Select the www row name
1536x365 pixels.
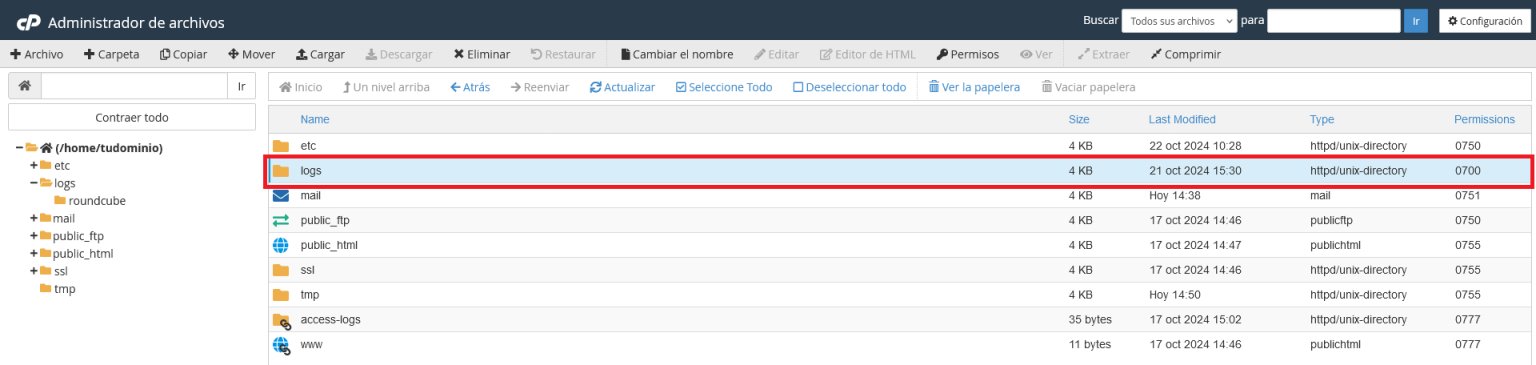(x=311, y=345)
